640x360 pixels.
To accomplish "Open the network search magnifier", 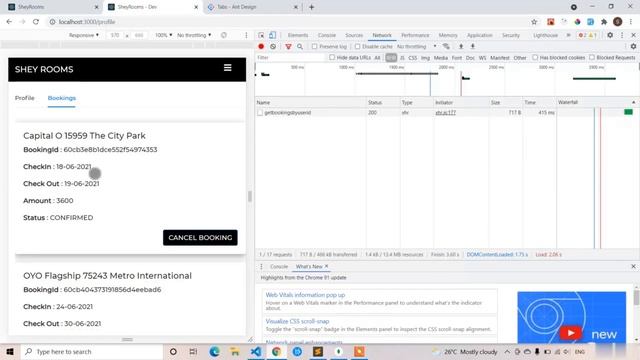I will pos(300,47).
